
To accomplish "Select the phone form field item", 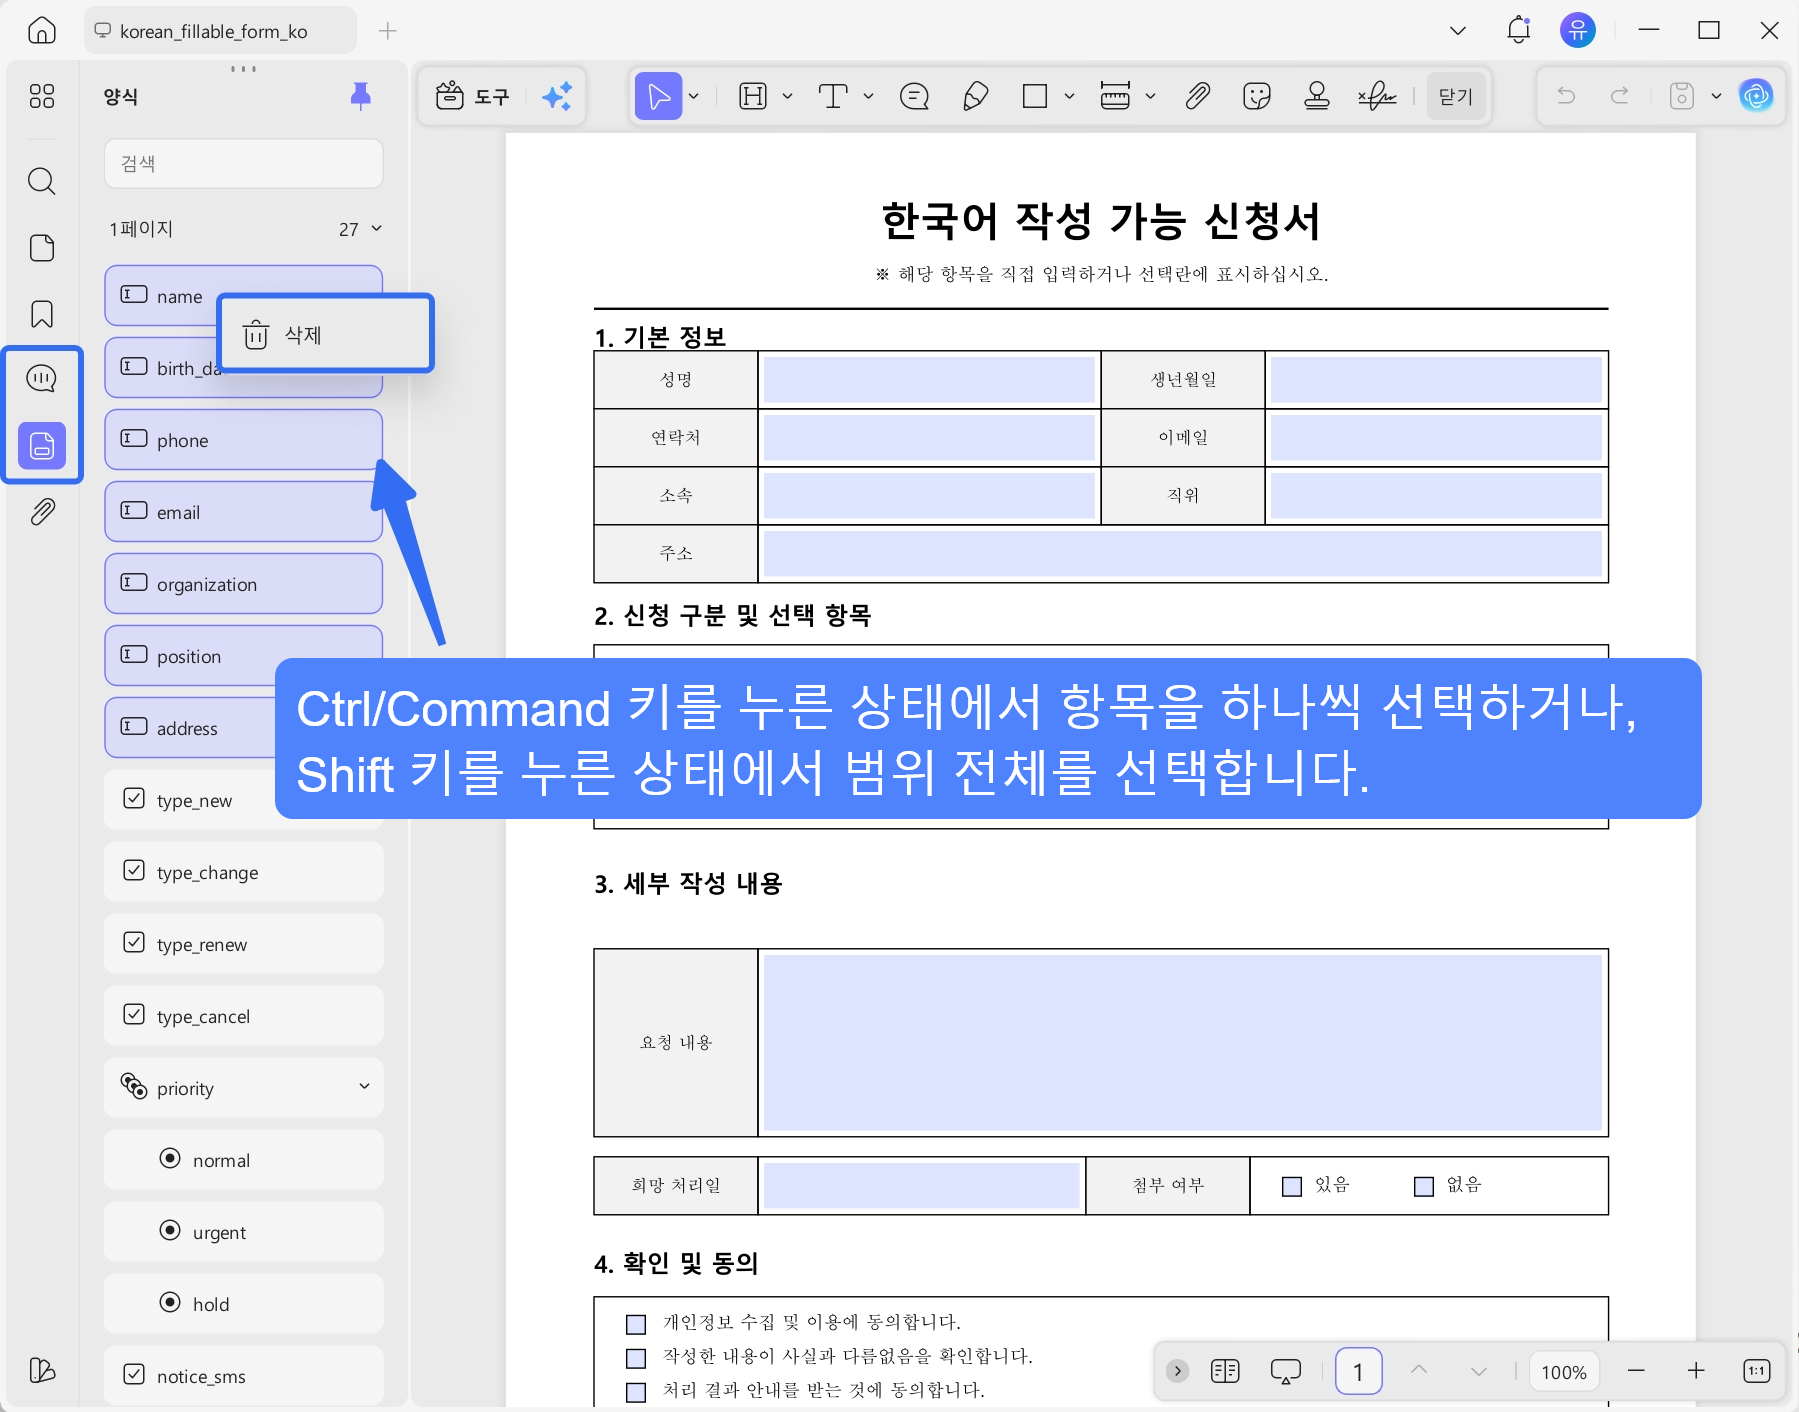I will (243, 440).
